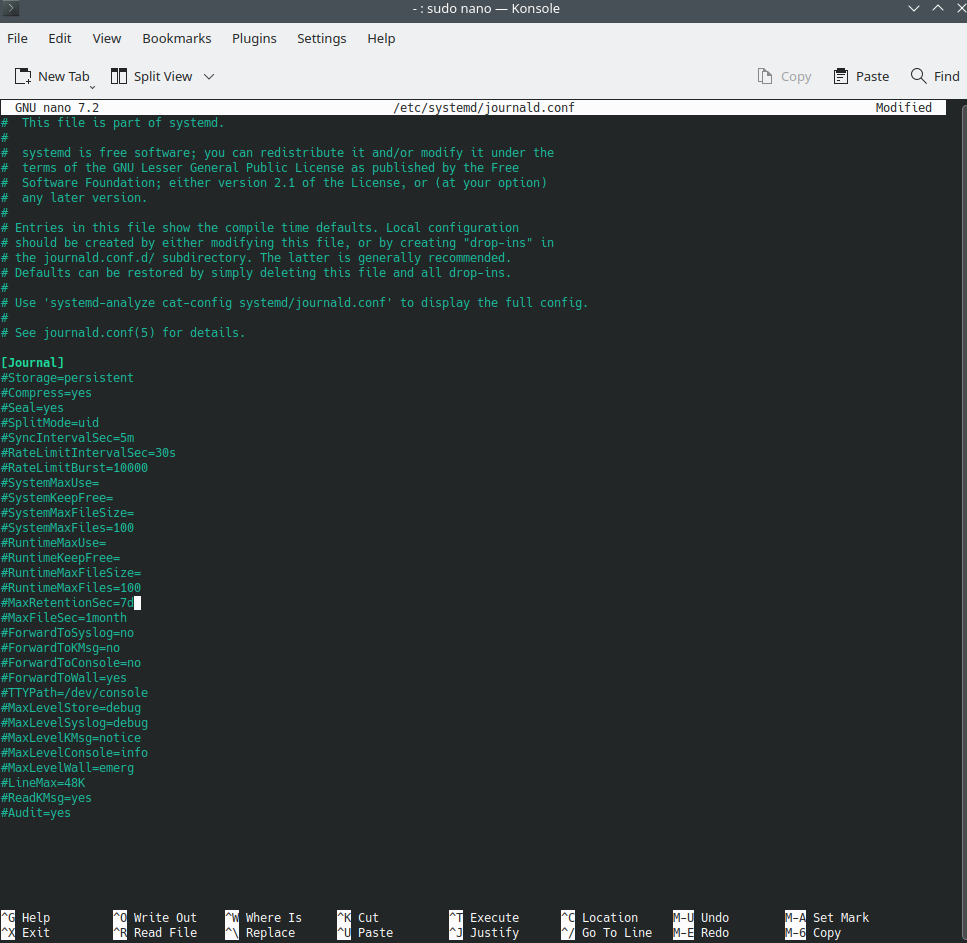
Task: Open the Bookmarks menu
Action: (177, 38)
